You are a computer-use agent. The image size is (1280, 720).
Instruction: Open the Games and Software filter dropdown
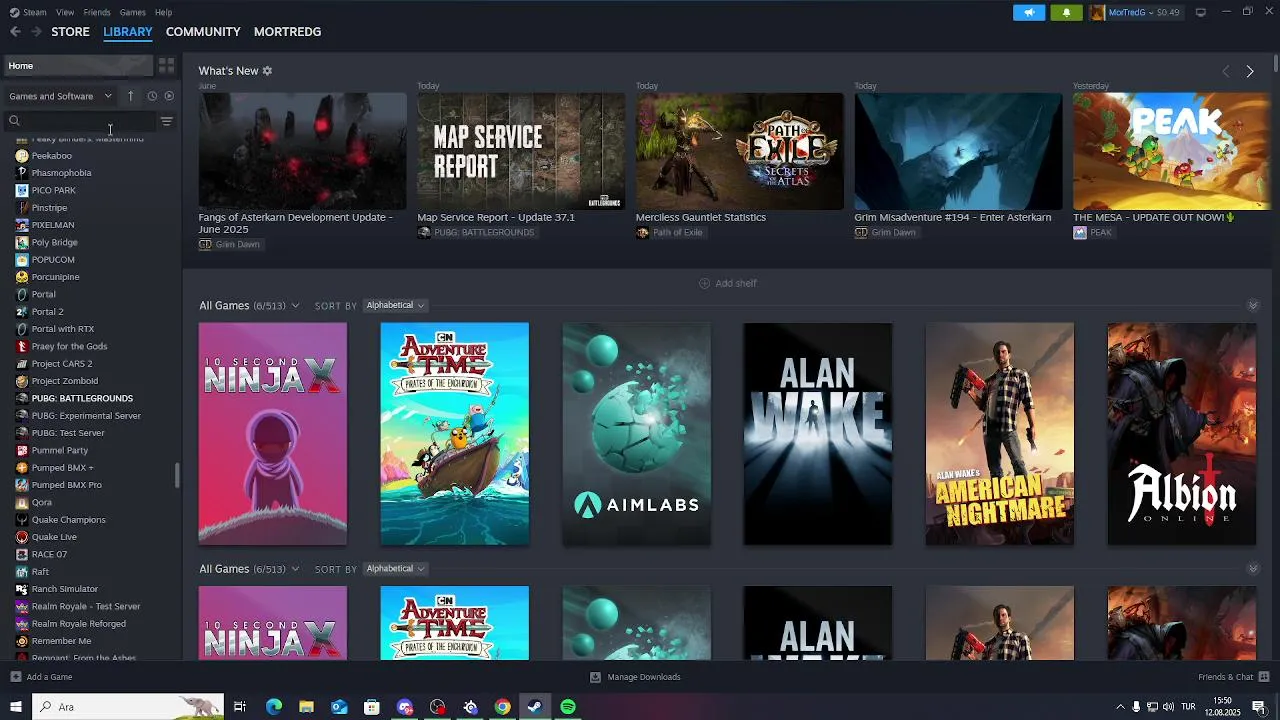[x=60, y=96]
